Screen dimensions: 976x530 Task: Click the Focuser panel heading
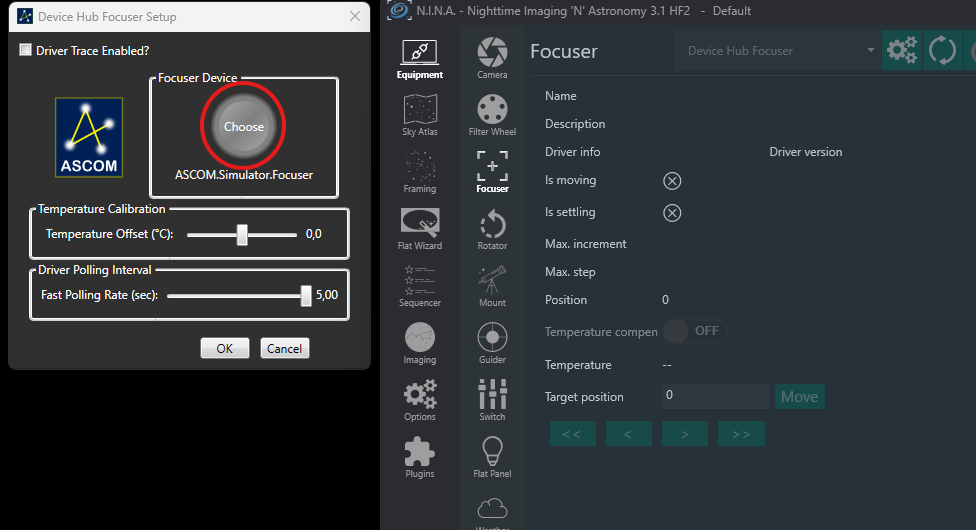(x=564, y=51)
